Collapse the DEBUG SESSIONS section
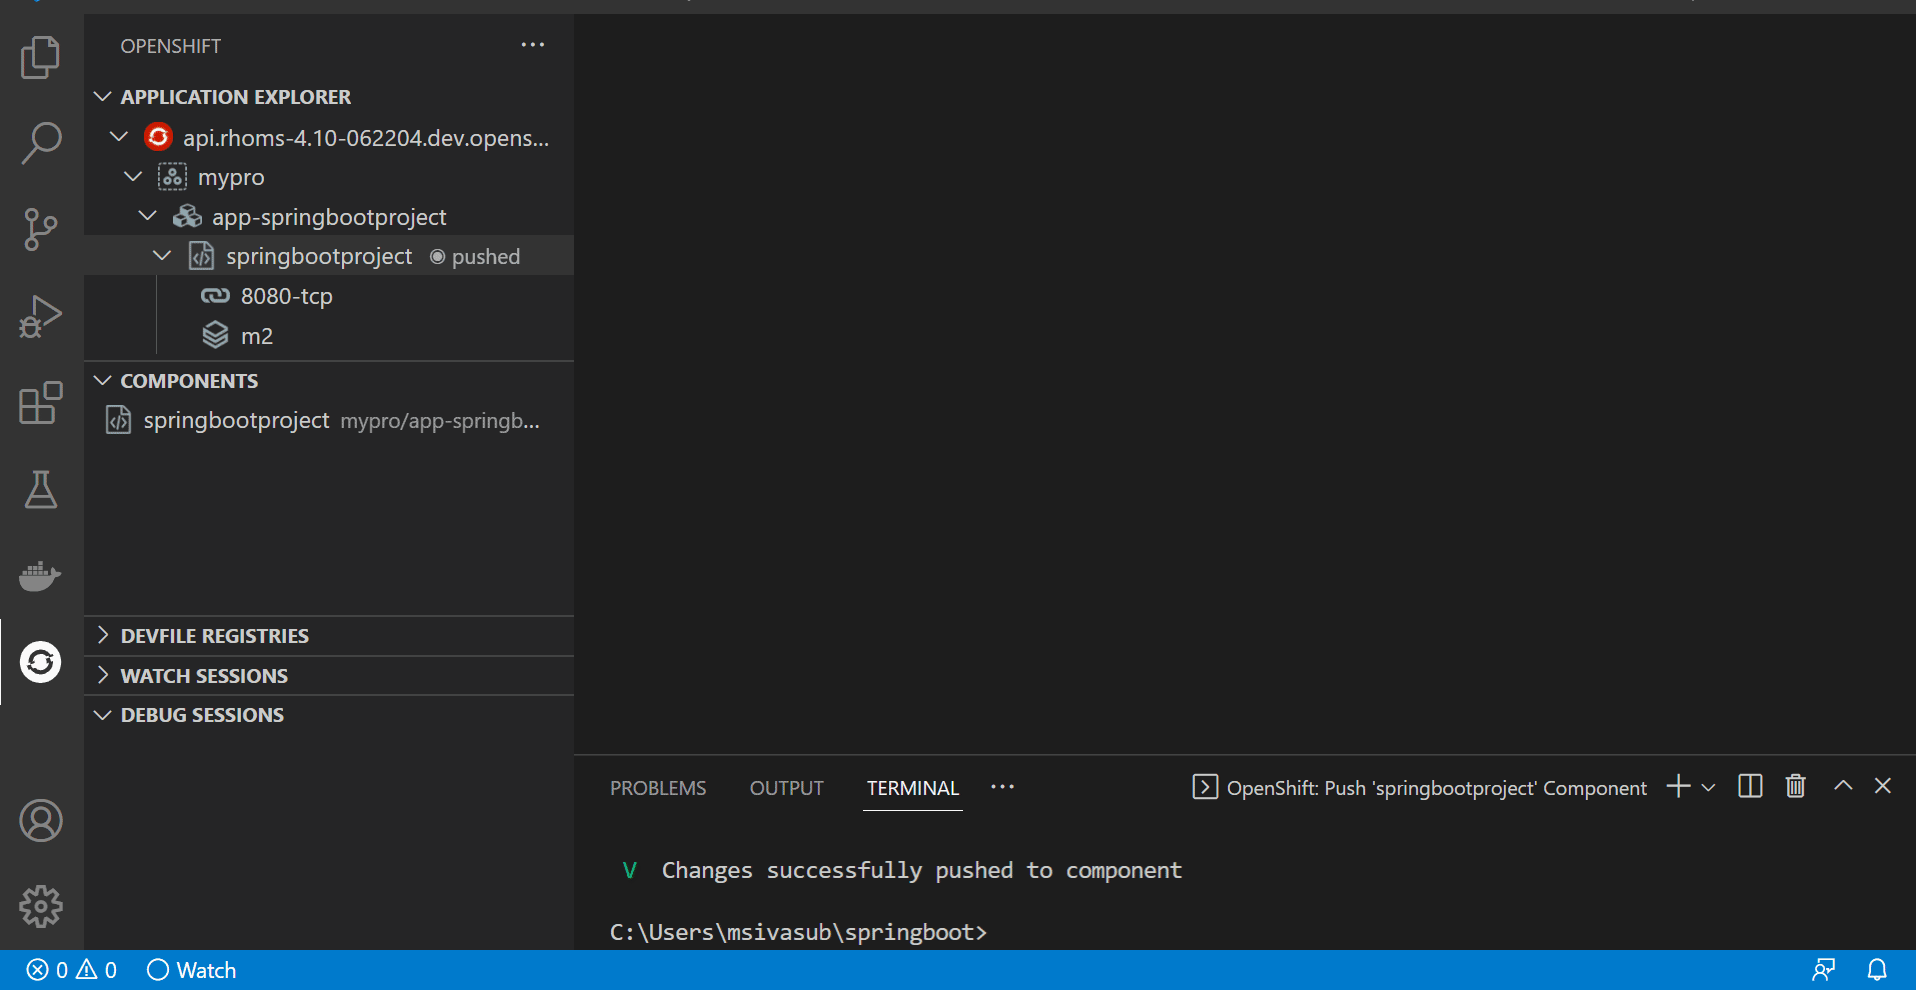This screenshot has width=1916, height=990. point(102,715)
